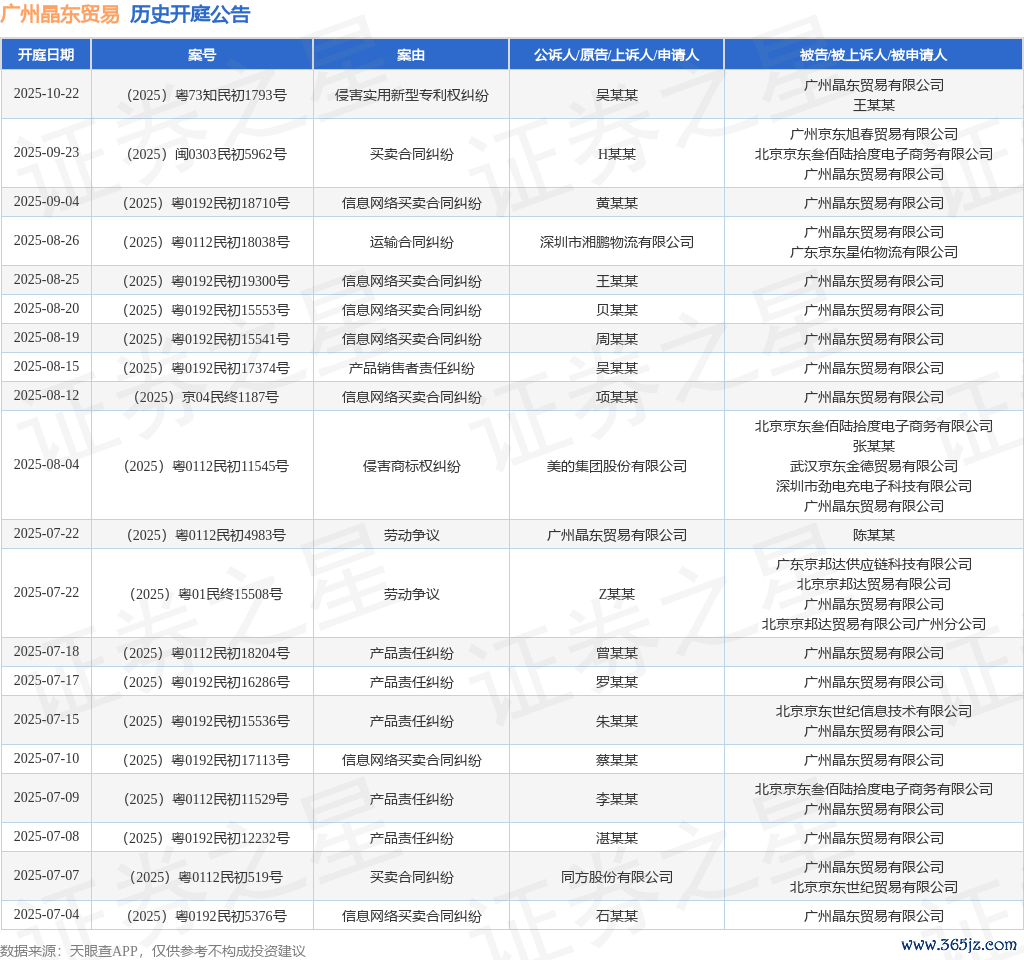Image resolution: width=1024 pixels, height=960 pixels.
Task: Select the 2025-10-22 hearing date
Action: (x=46, y=93)
